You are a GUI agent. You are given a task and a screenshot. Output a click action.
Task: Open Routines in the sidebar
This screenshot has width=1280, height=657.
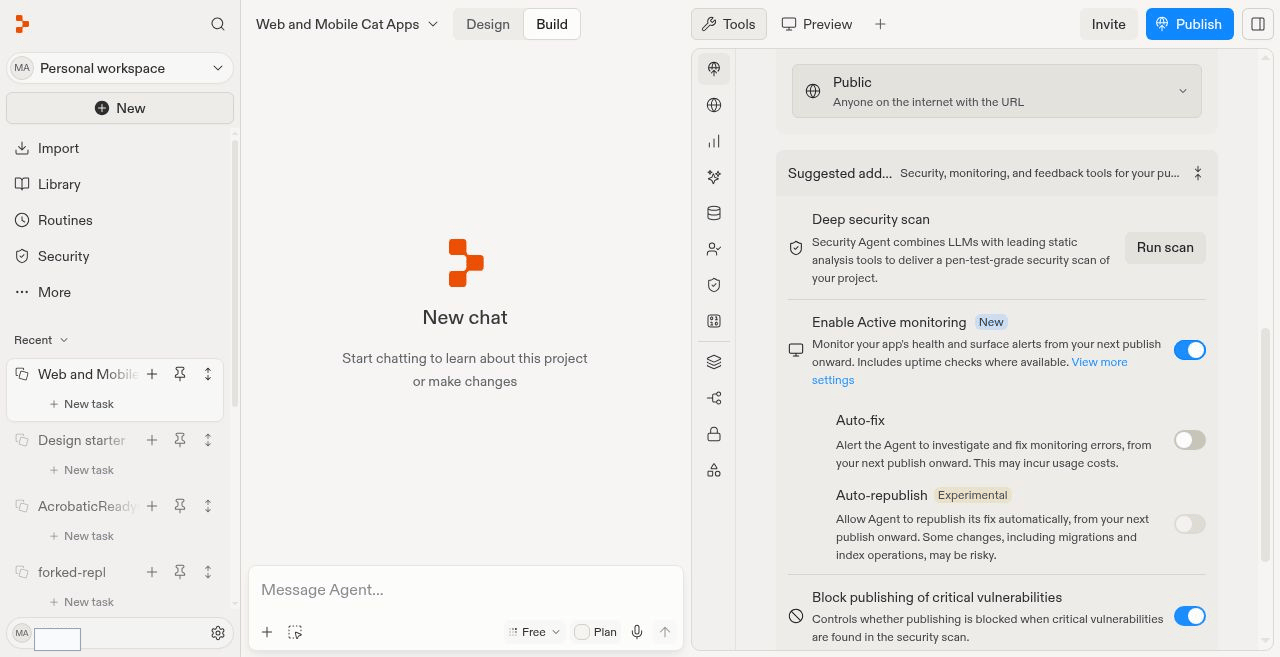pos(65,220)
